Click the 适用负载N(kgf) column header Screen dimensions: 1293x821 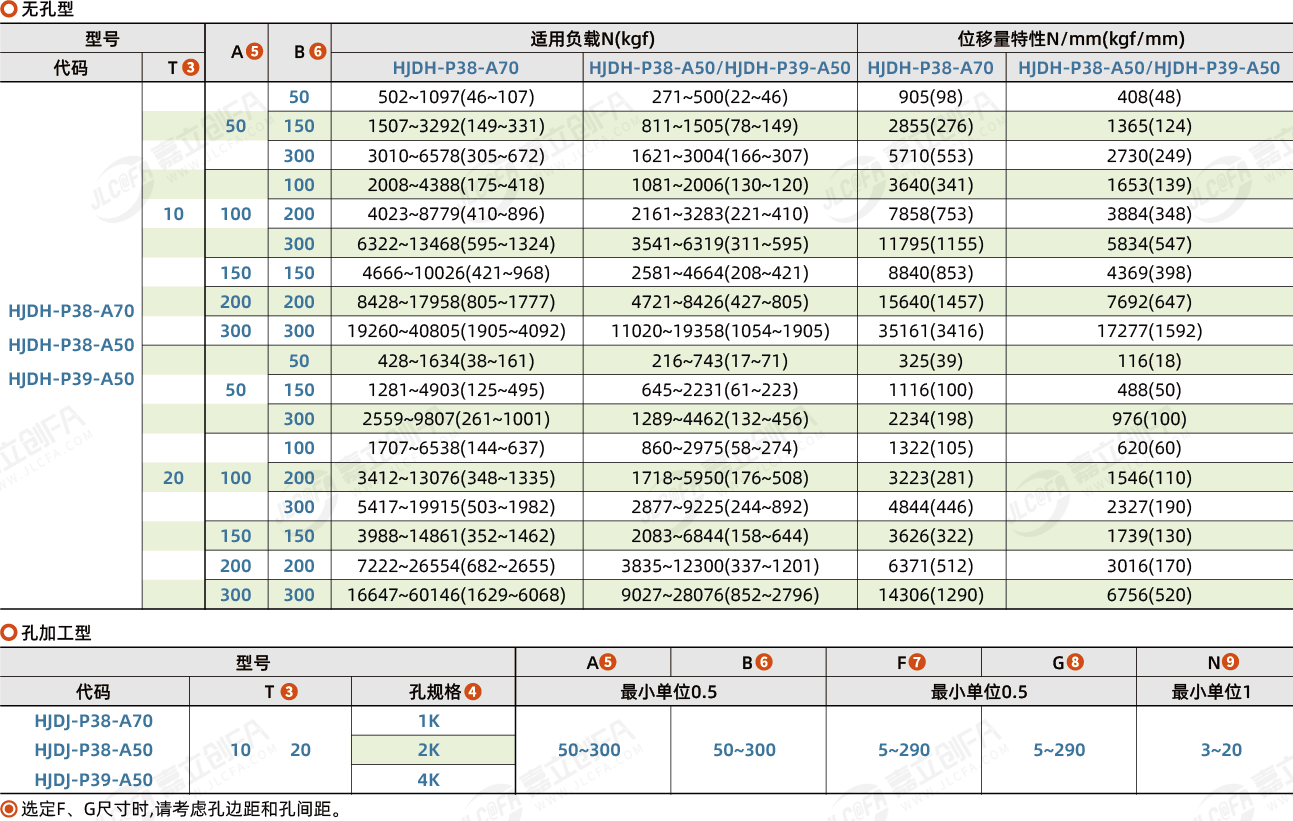(x=594, y=39)
